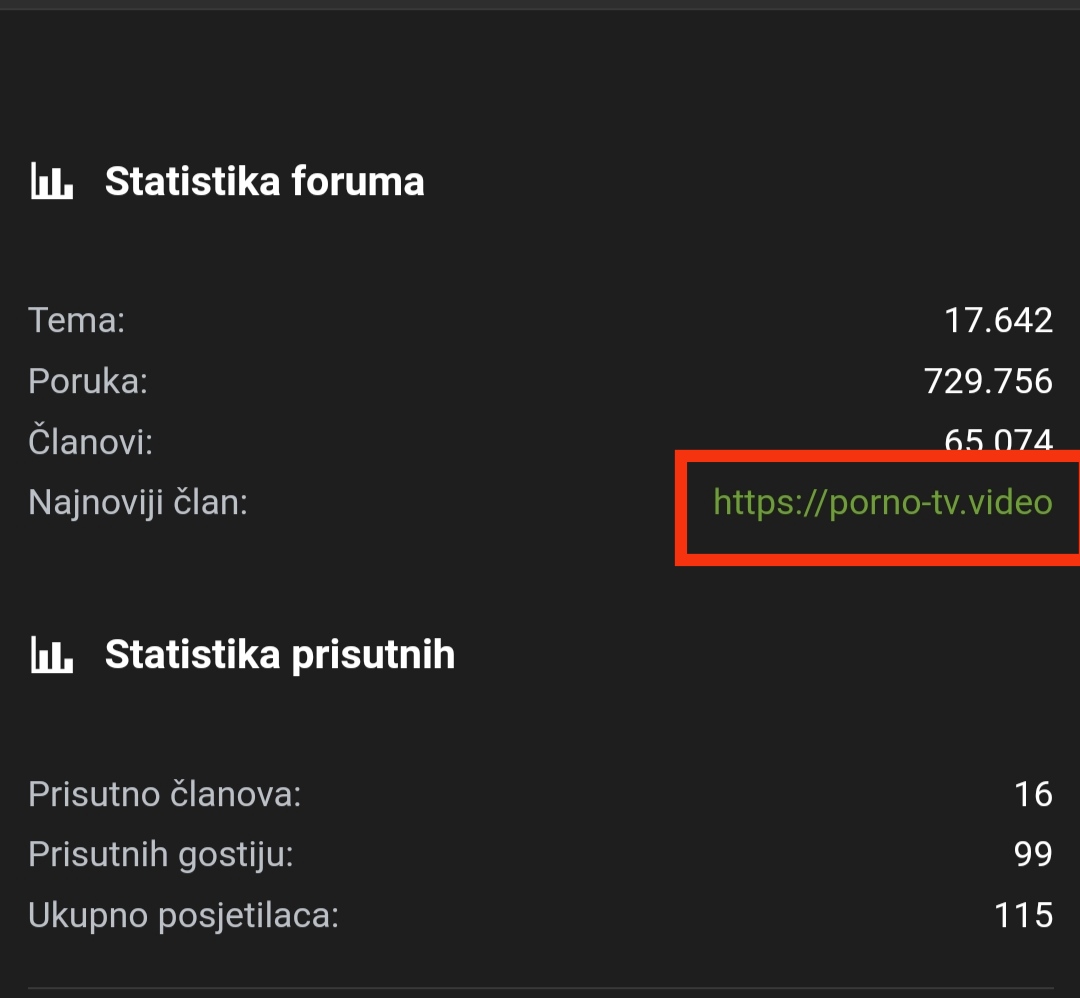Click the topics count 17.642

click(998, 320)
